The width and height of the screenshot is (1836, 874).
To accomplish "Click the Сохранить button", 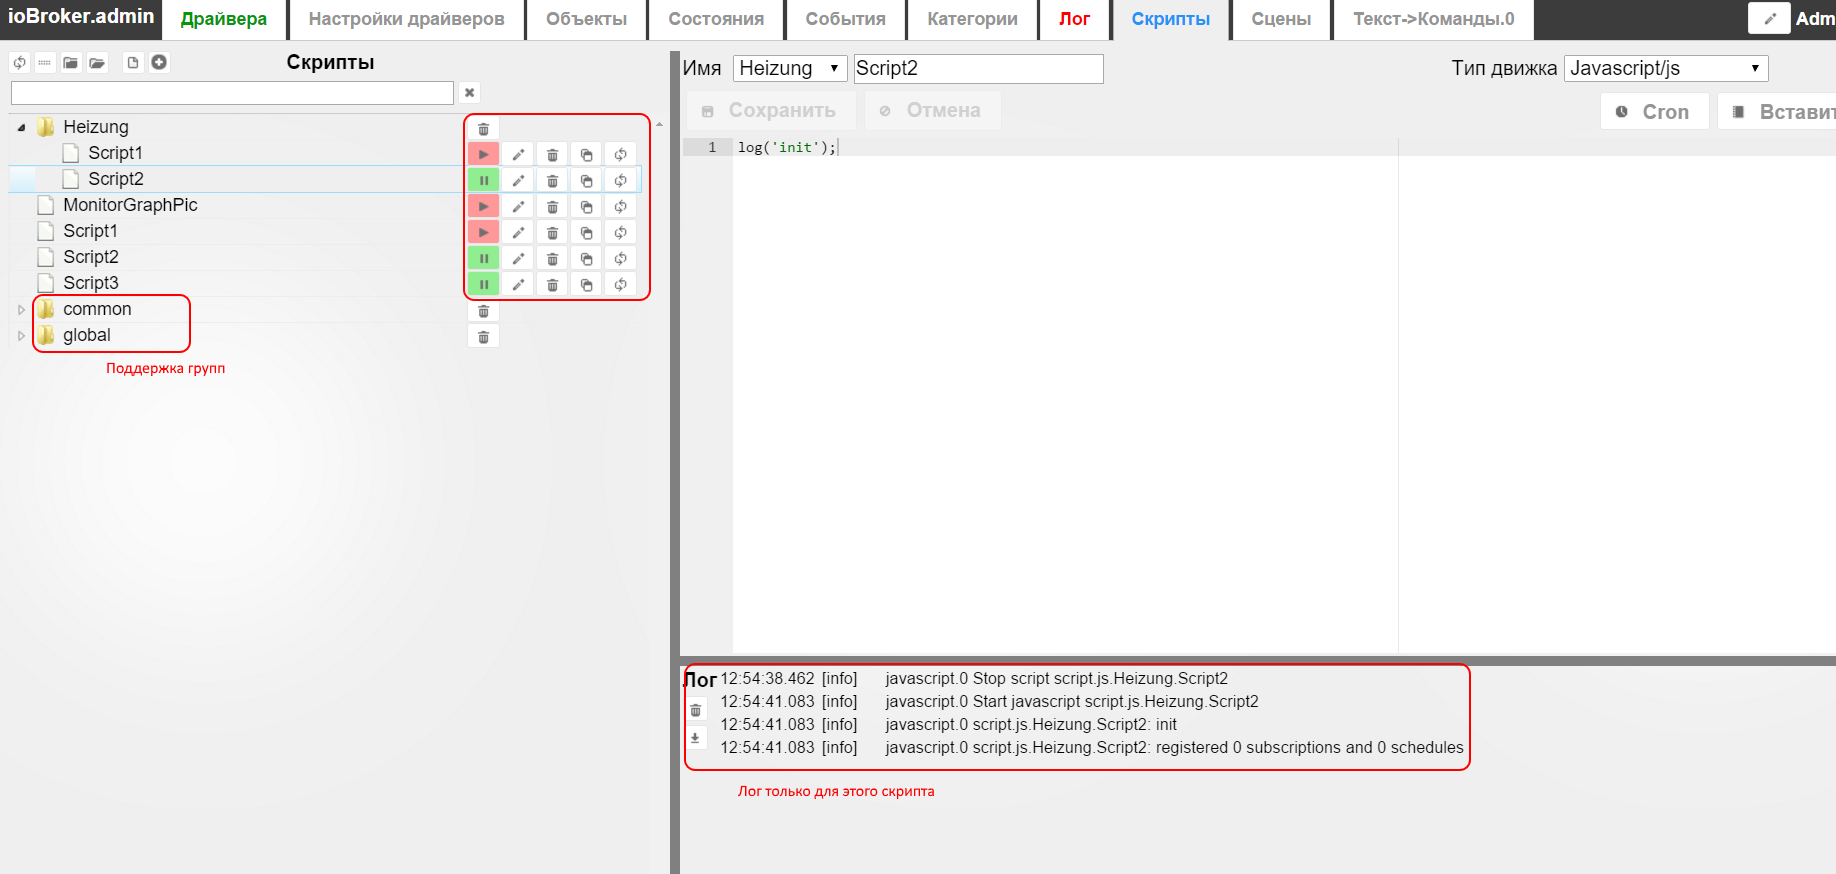I will click(x=770, y=110).
